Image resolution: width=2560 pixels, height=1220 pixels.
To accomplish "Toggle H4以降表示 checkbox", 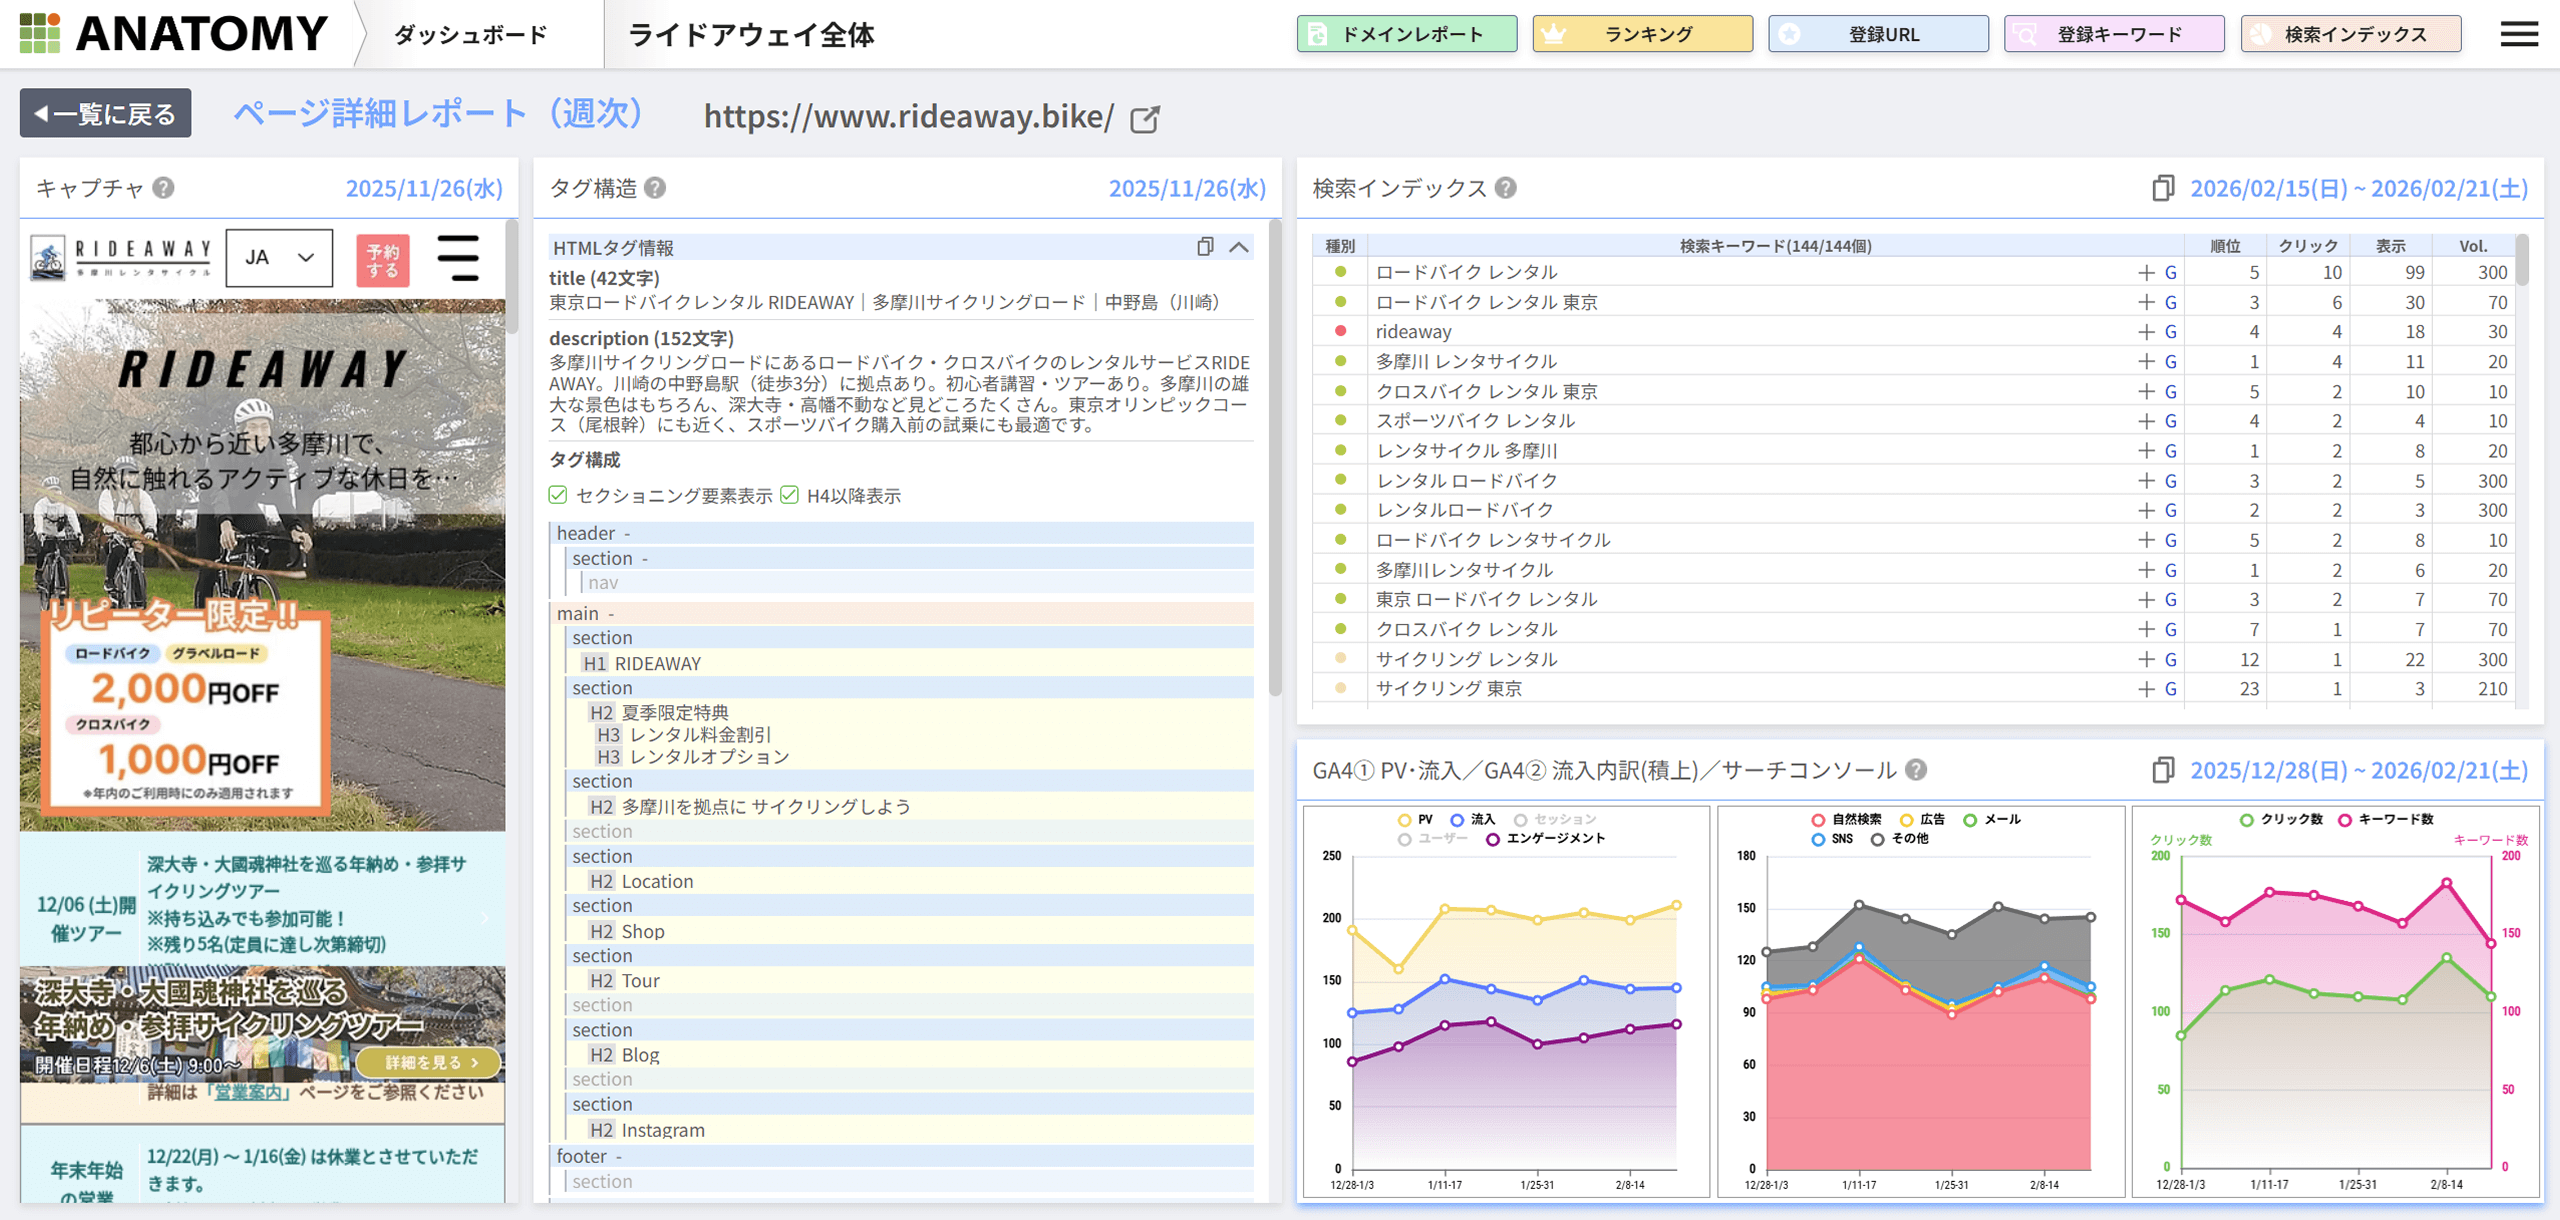I will [789, 495].
